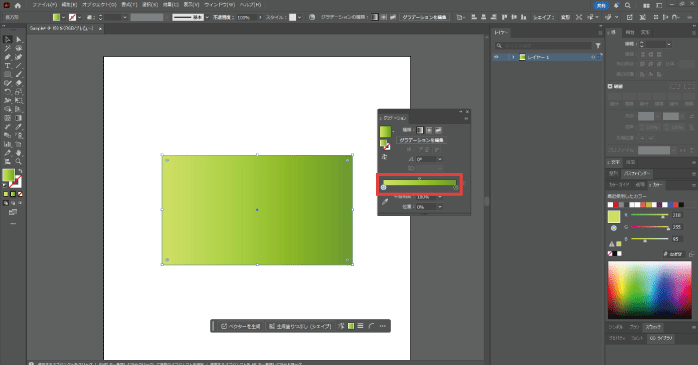The image size is (698, 365).
Task: Open the ヘルプ menu
Action: (x=251, y=5)
